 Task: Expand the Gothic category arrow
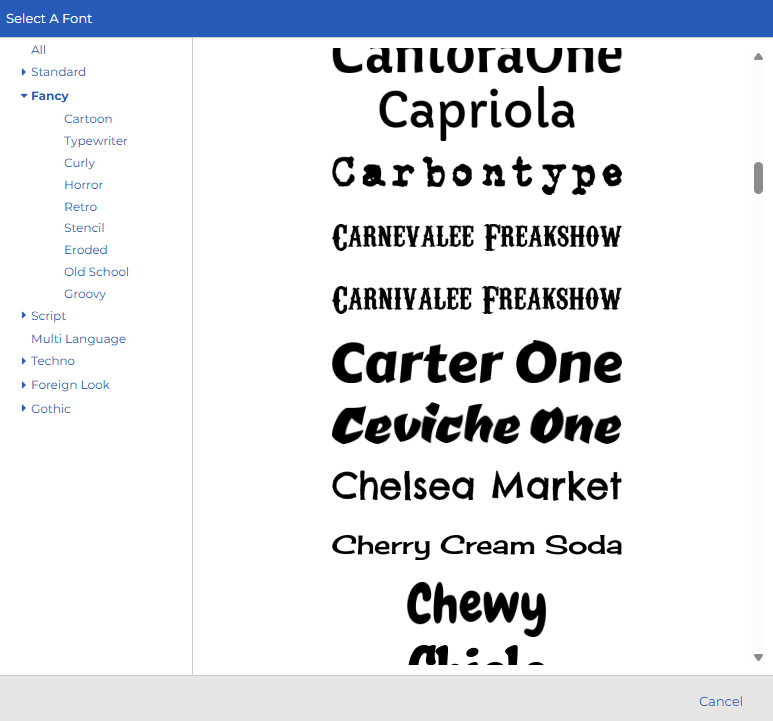pos(23,409)
